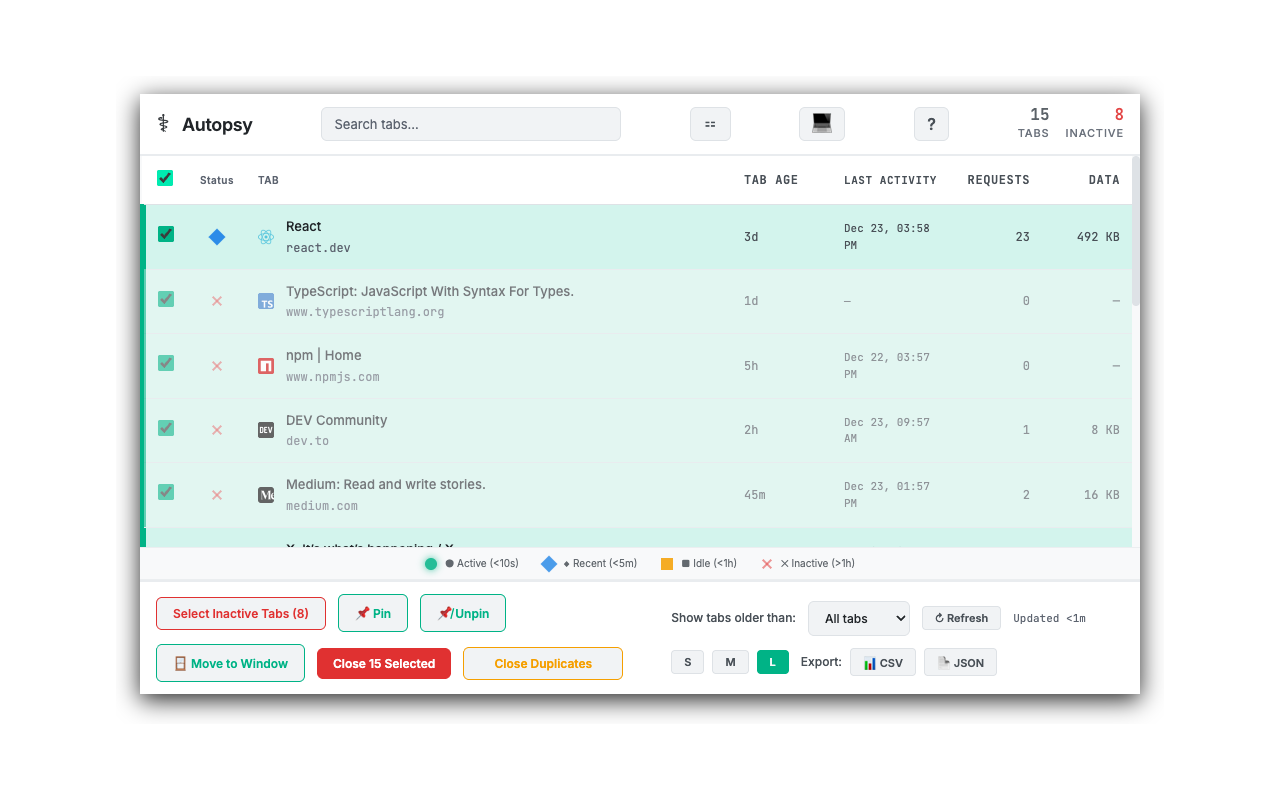1280x800 pixels.
Task: Click the DEV Community favicon
Action: point(265,429)
